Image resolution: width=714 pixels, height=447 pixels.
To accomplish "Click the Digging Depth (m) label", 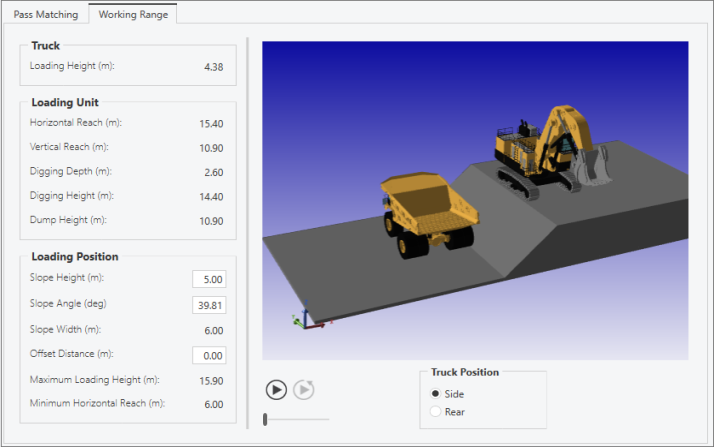I will tap(71, 171).
